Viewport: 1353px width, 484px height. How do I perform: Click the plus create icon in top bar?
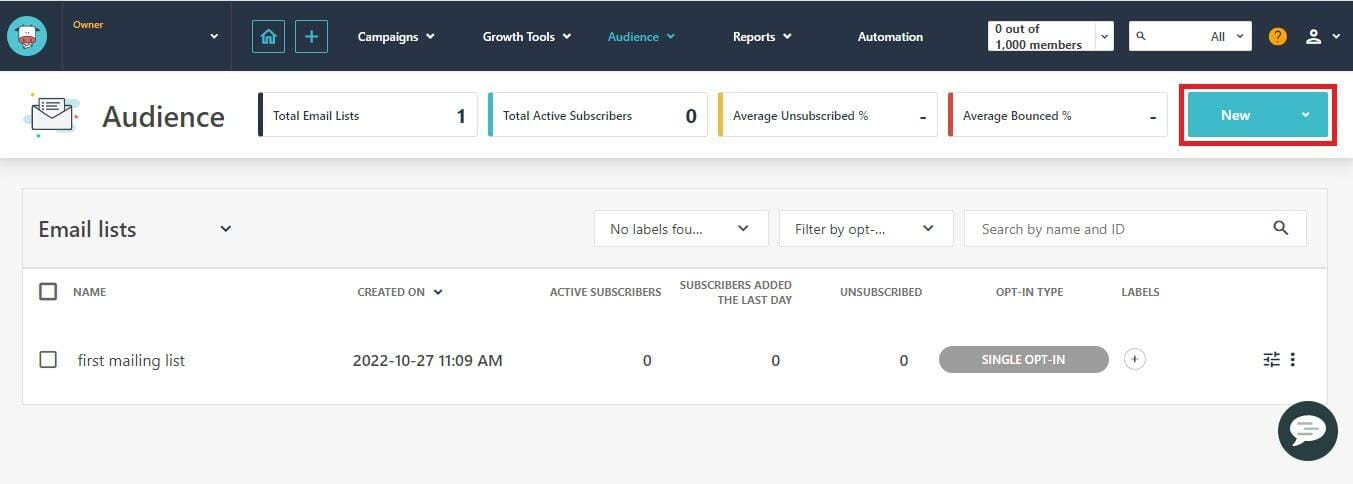pos(311,37)
